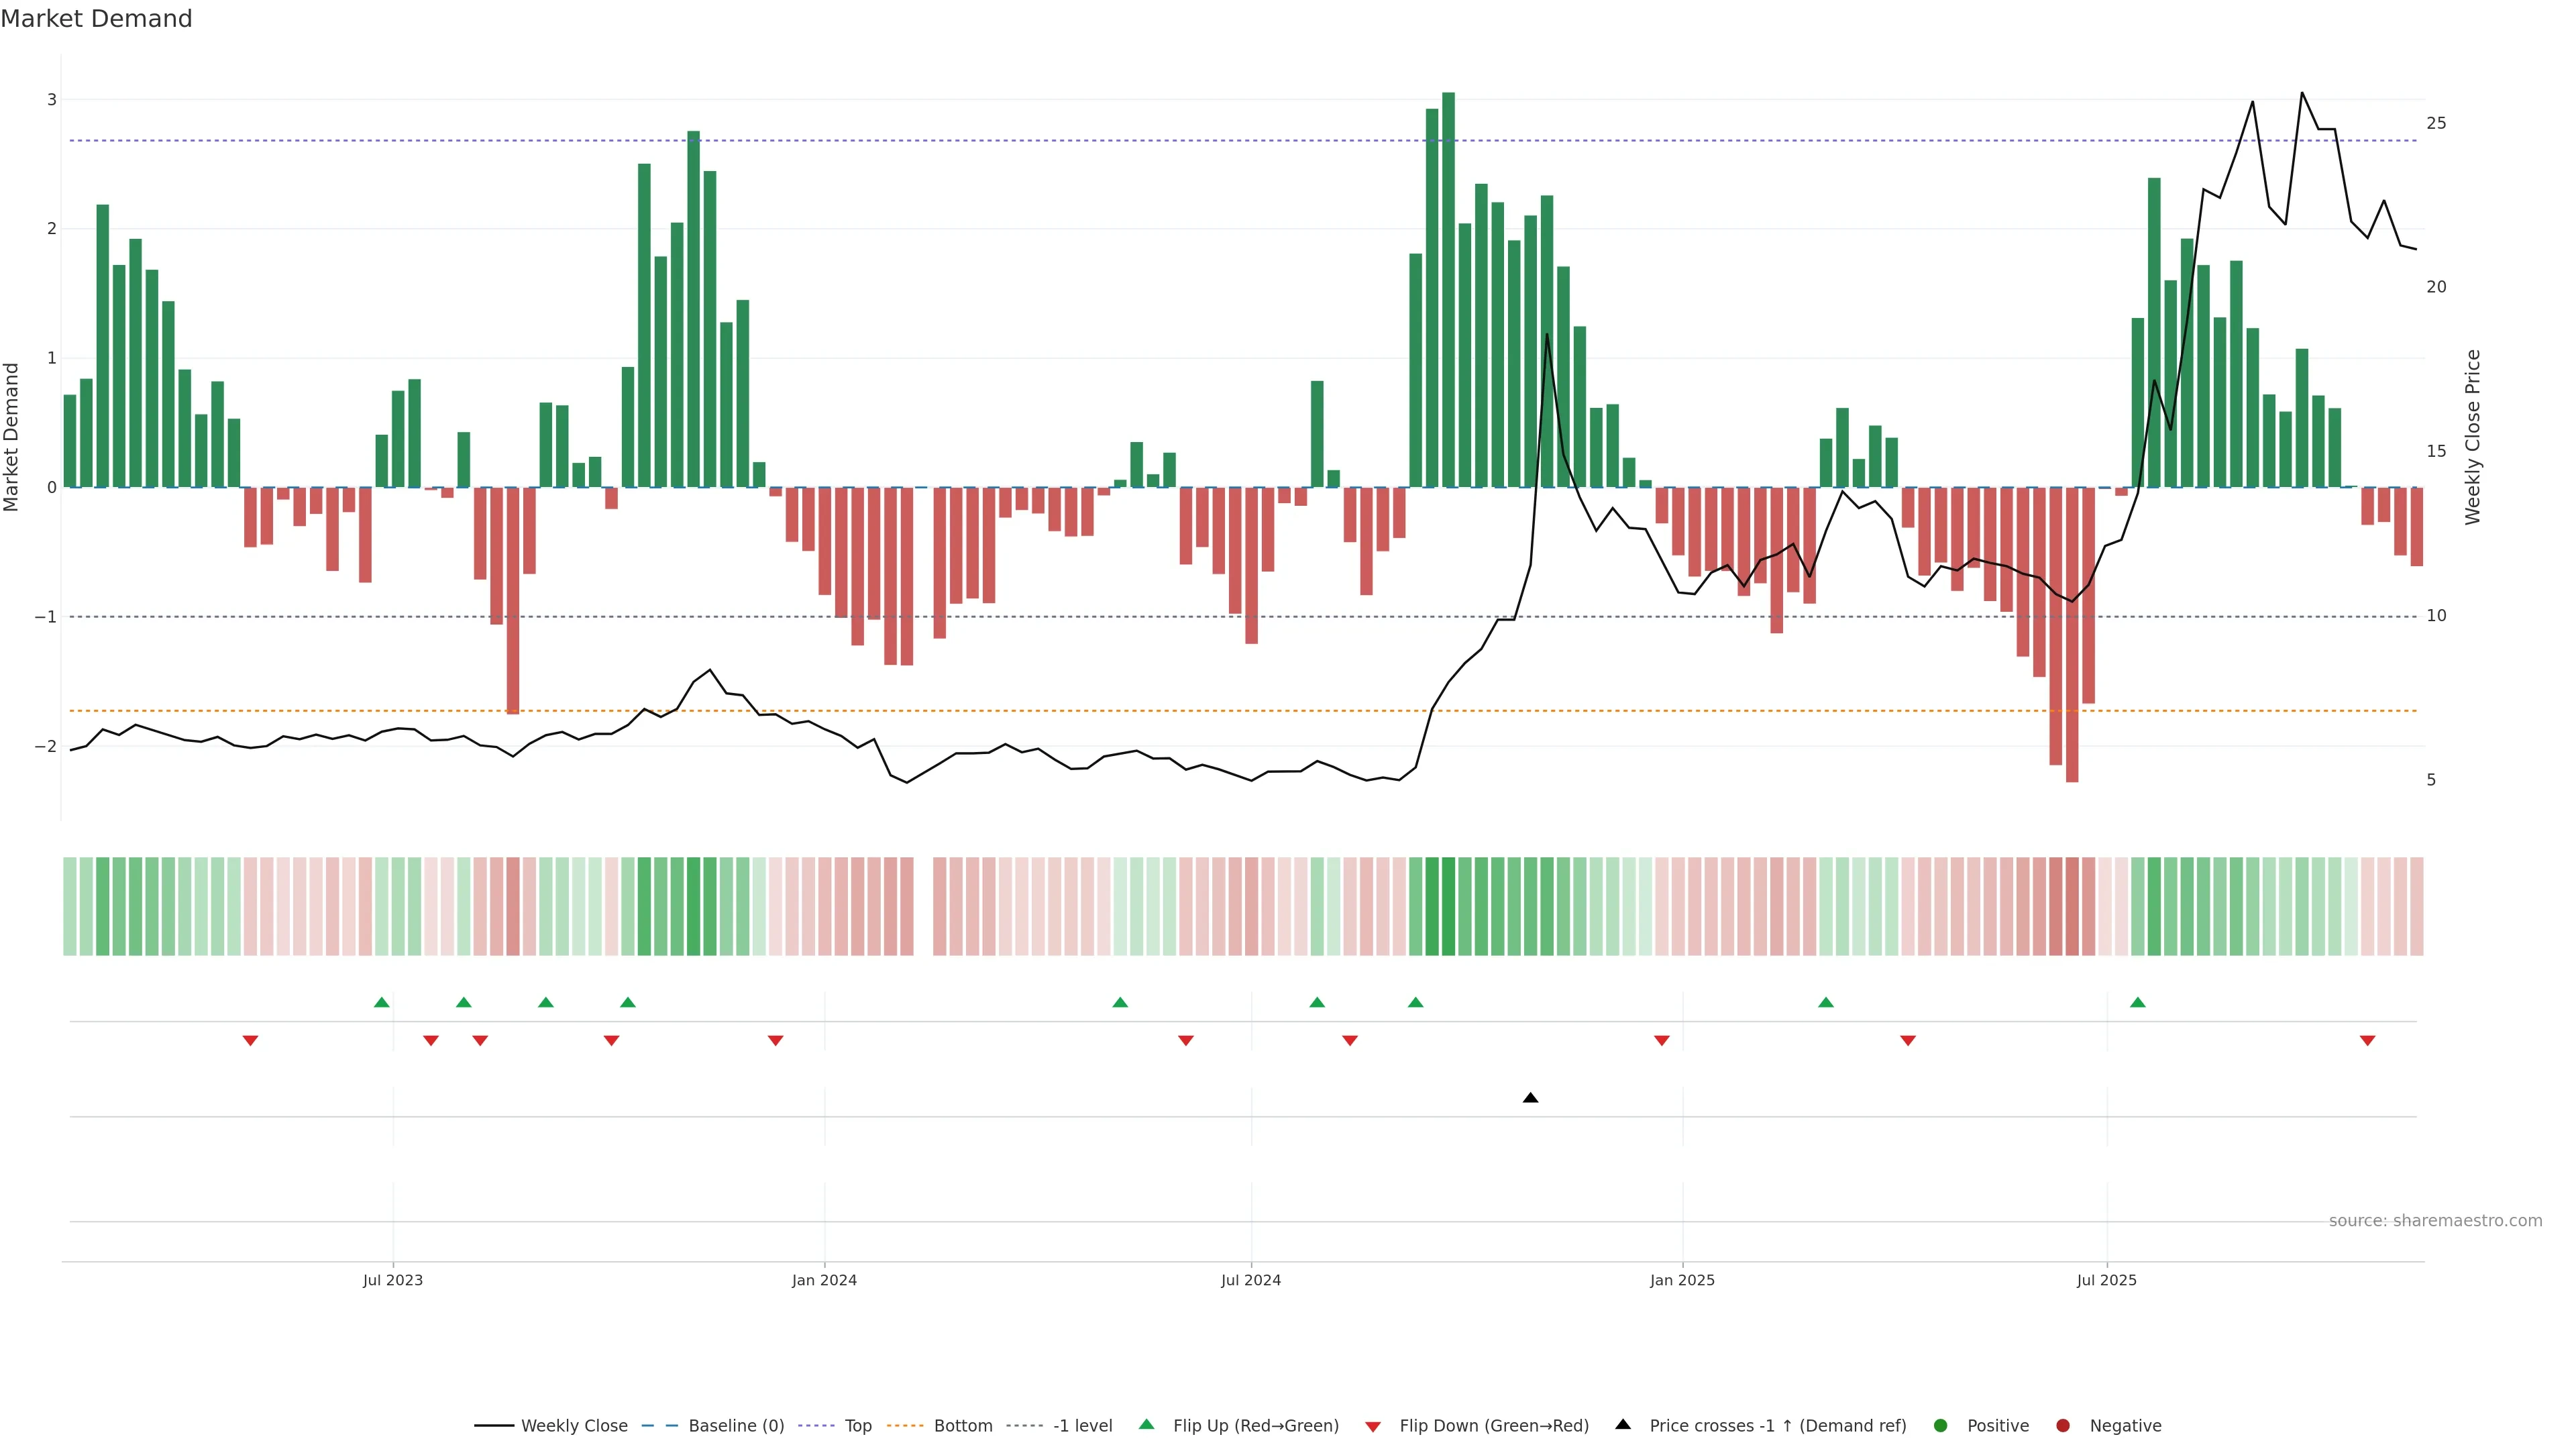This screenshot has width=2576, height=1449.
Task: Click the -1 level legend entry
Action: tap(1082, 1426)
